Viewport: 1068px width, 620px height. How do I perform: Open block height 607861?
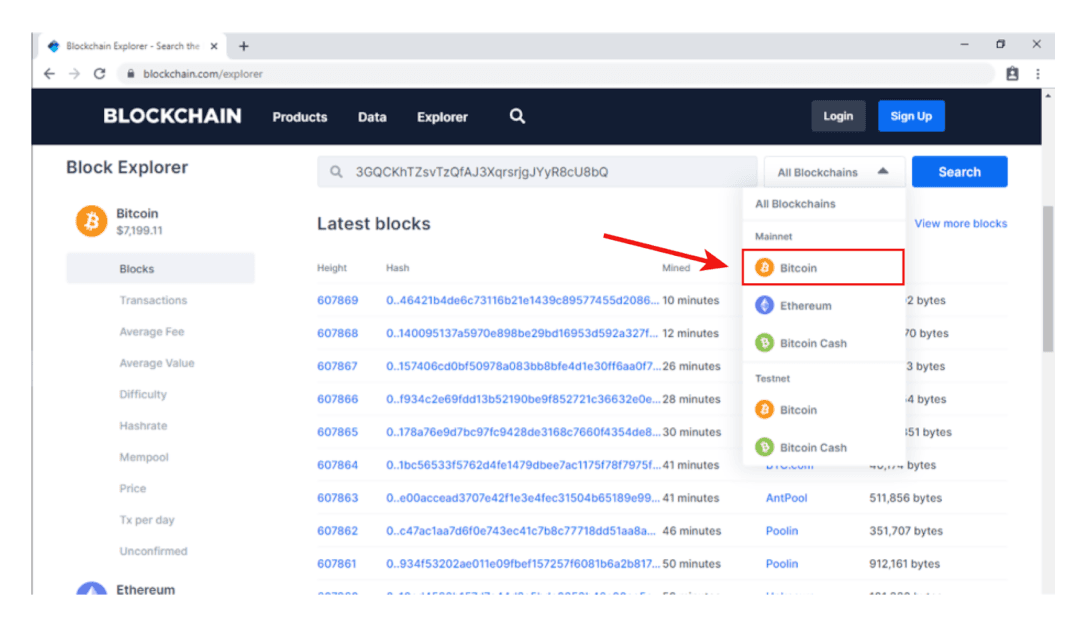click(337, 563)
